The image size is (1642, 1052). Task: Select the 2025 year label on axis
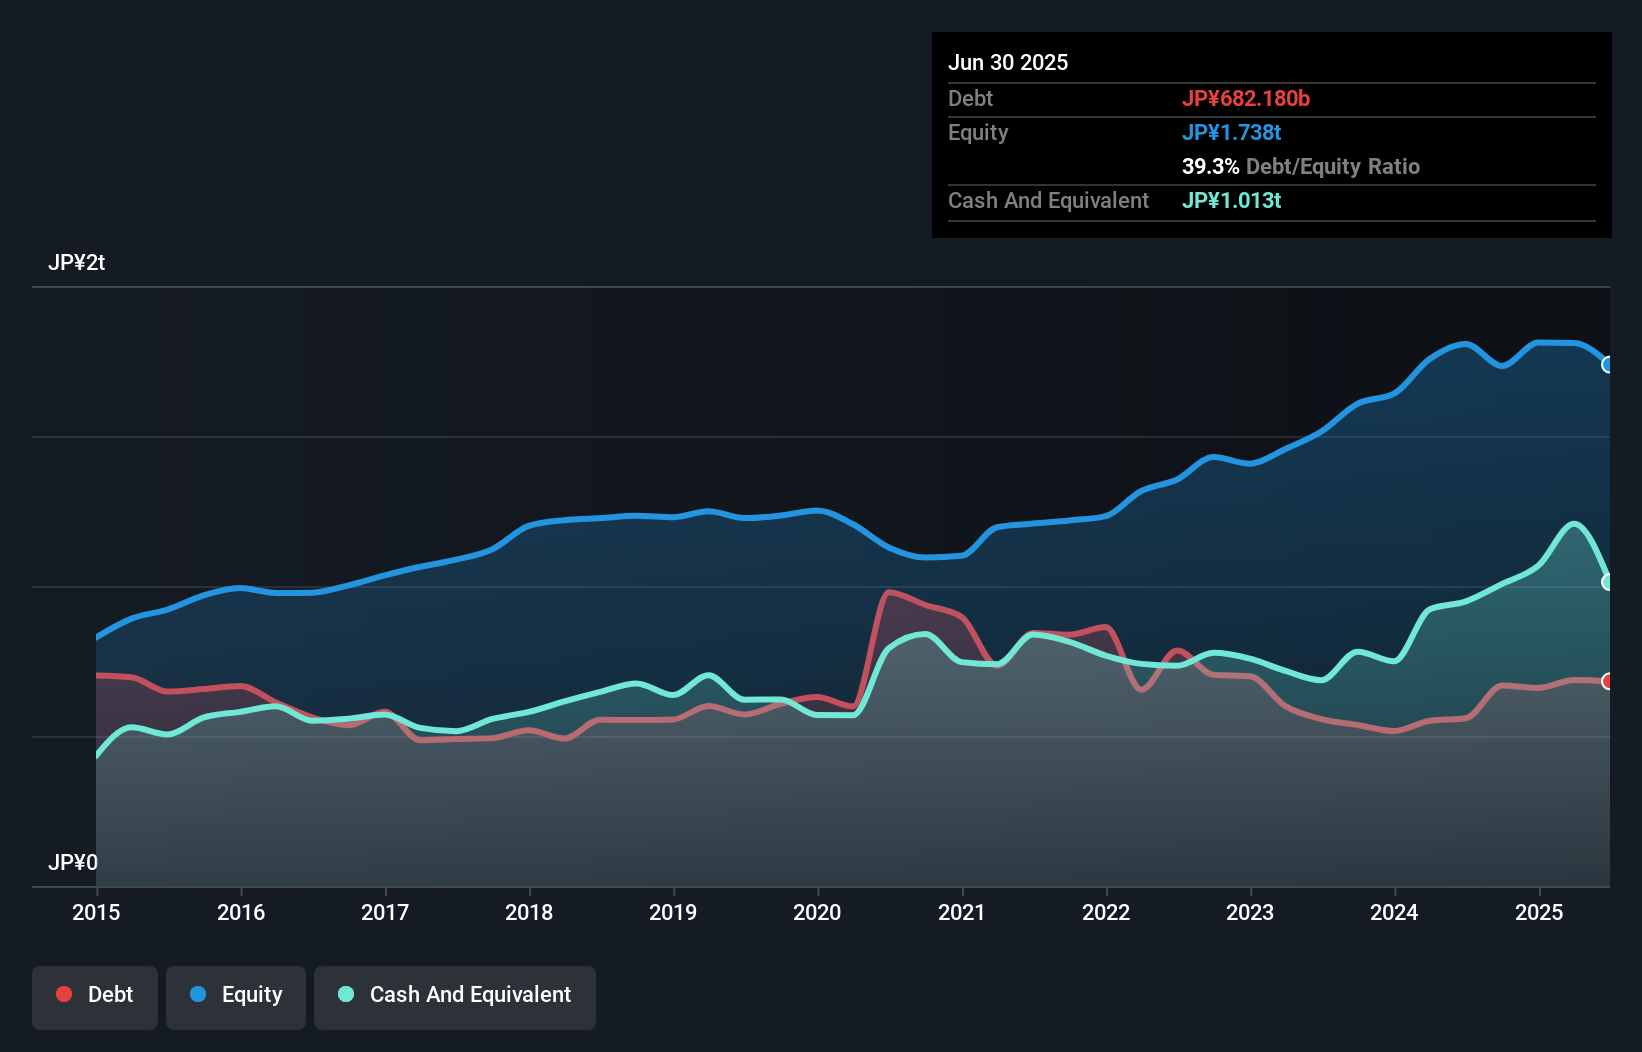click(x=1540, y=912)
